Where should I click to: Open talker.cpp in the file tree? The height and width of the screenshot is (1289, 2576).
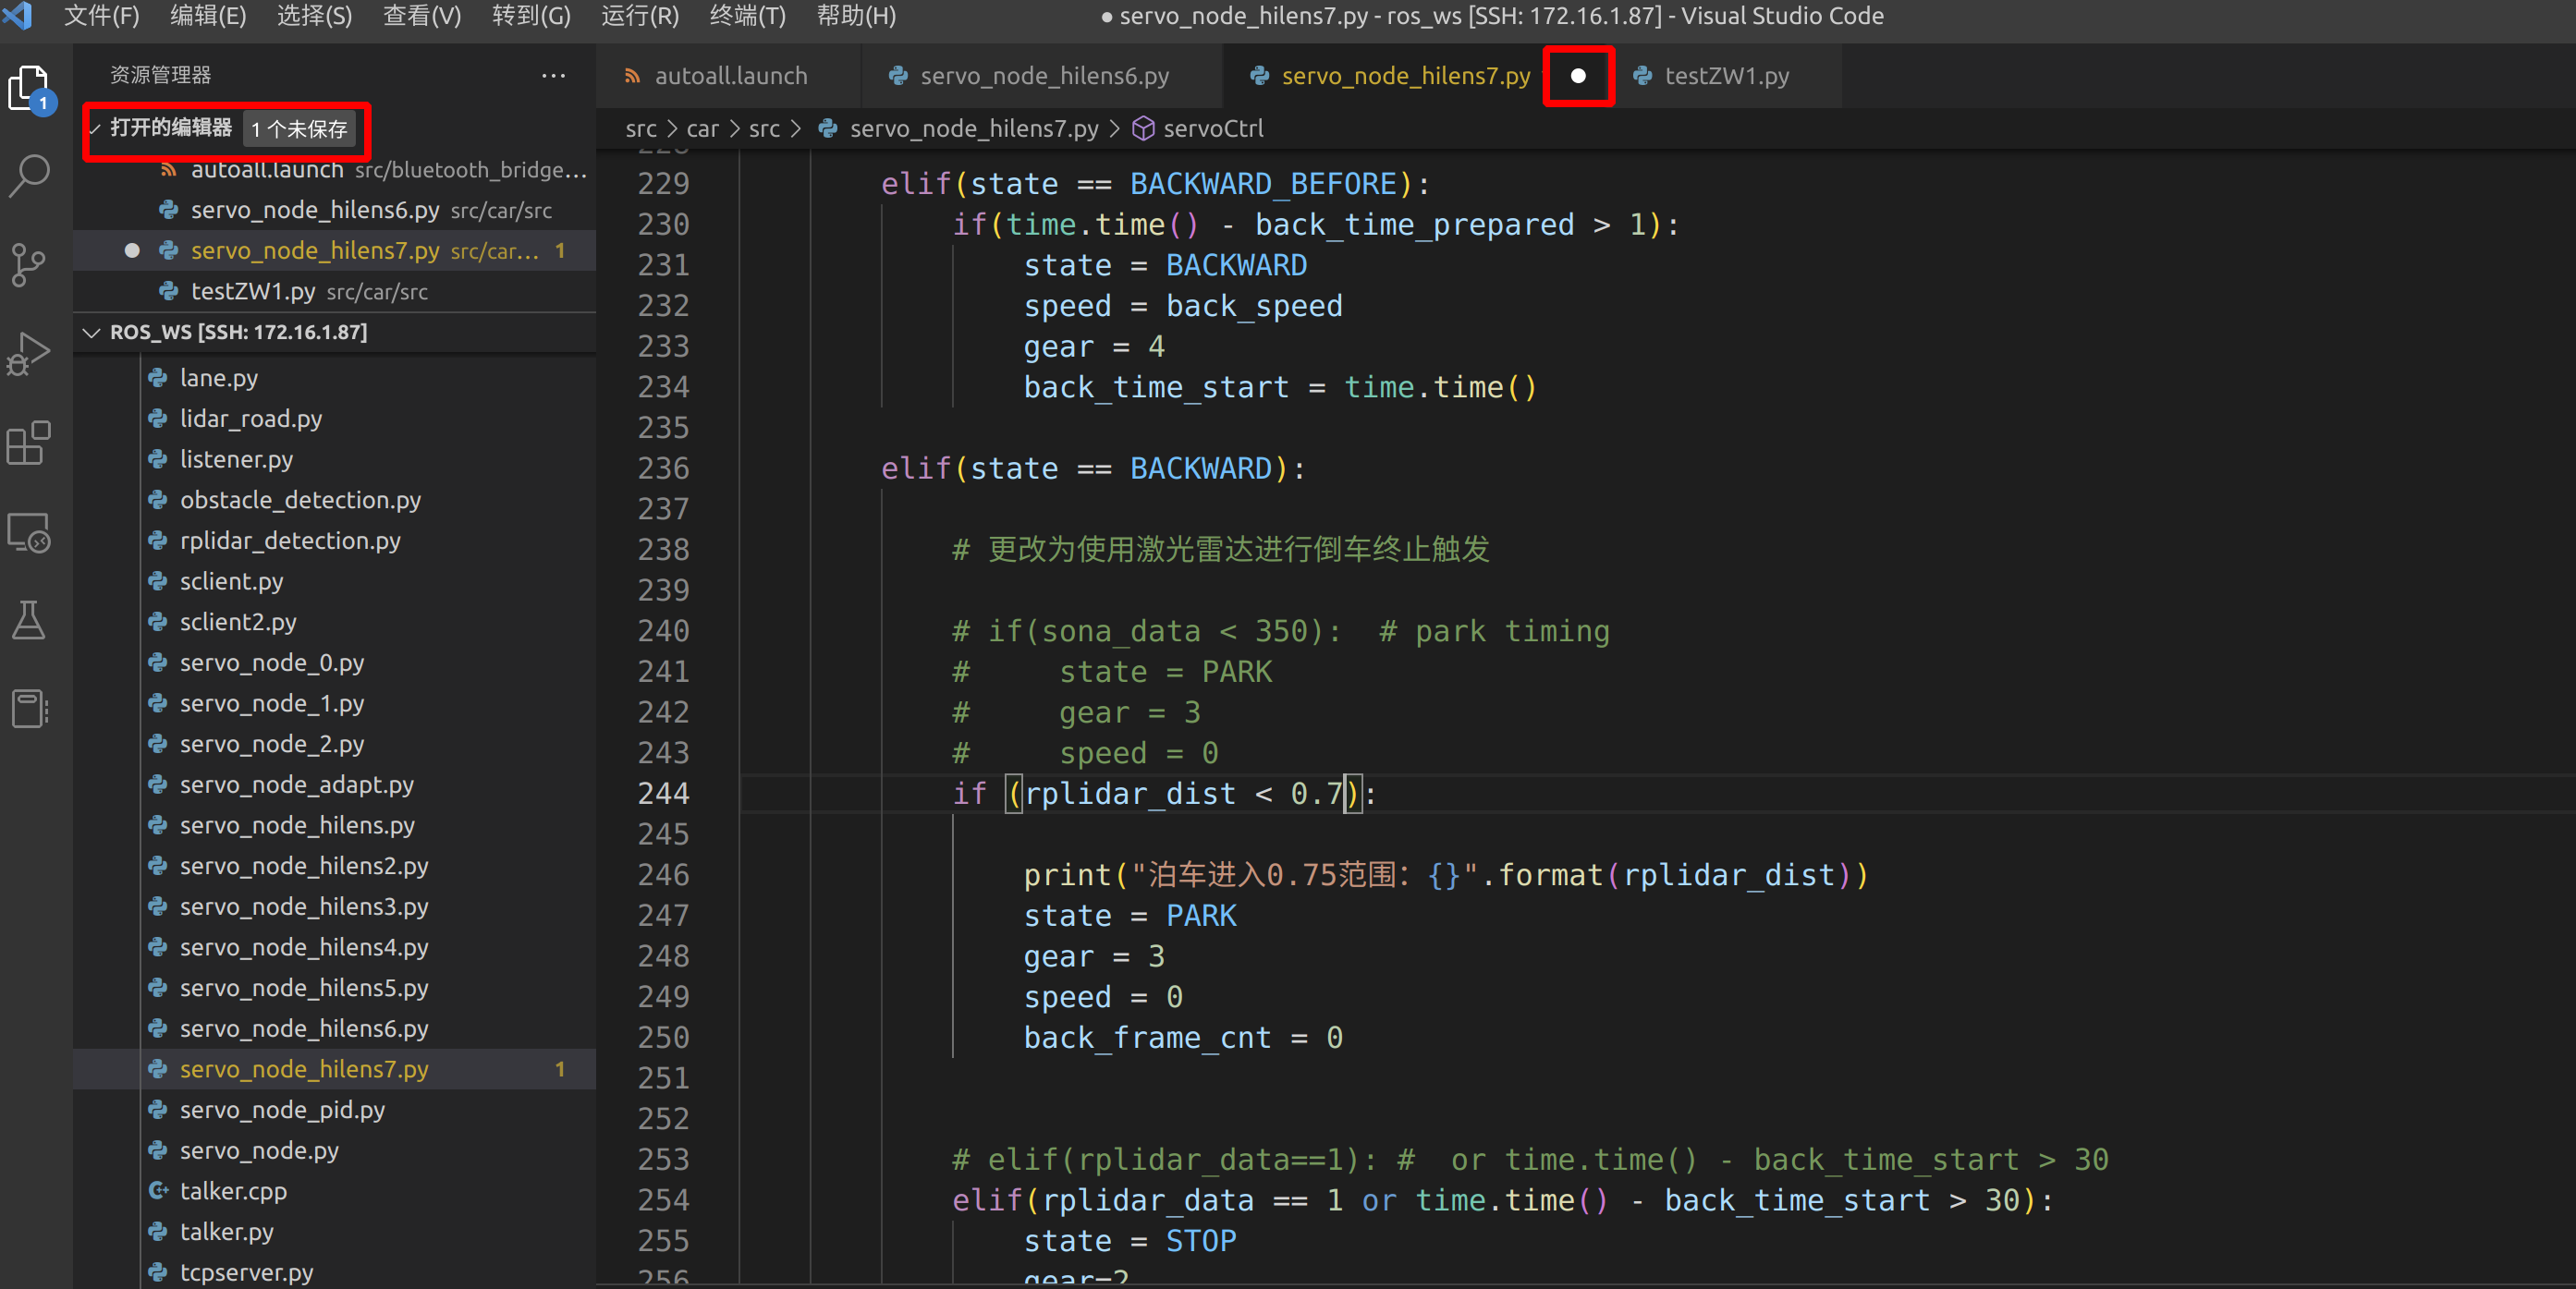tap(233, 1191)
